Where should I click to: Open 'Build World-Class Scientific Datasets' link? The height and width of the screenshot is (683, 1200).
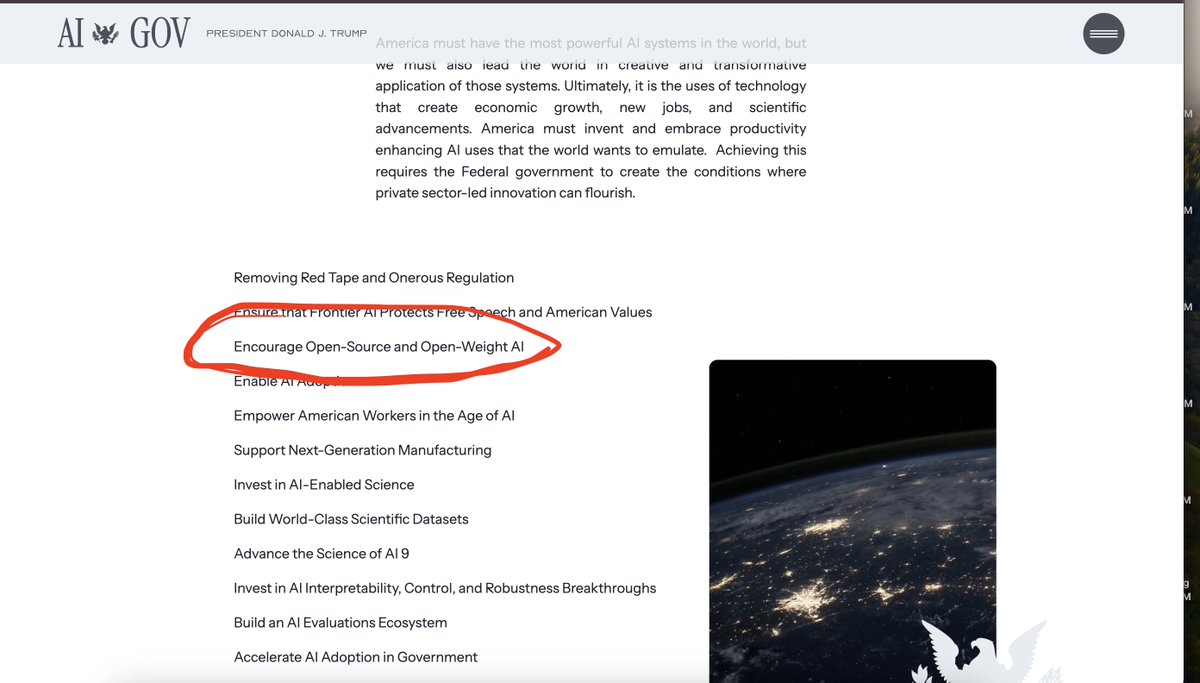tap(351, 519)
